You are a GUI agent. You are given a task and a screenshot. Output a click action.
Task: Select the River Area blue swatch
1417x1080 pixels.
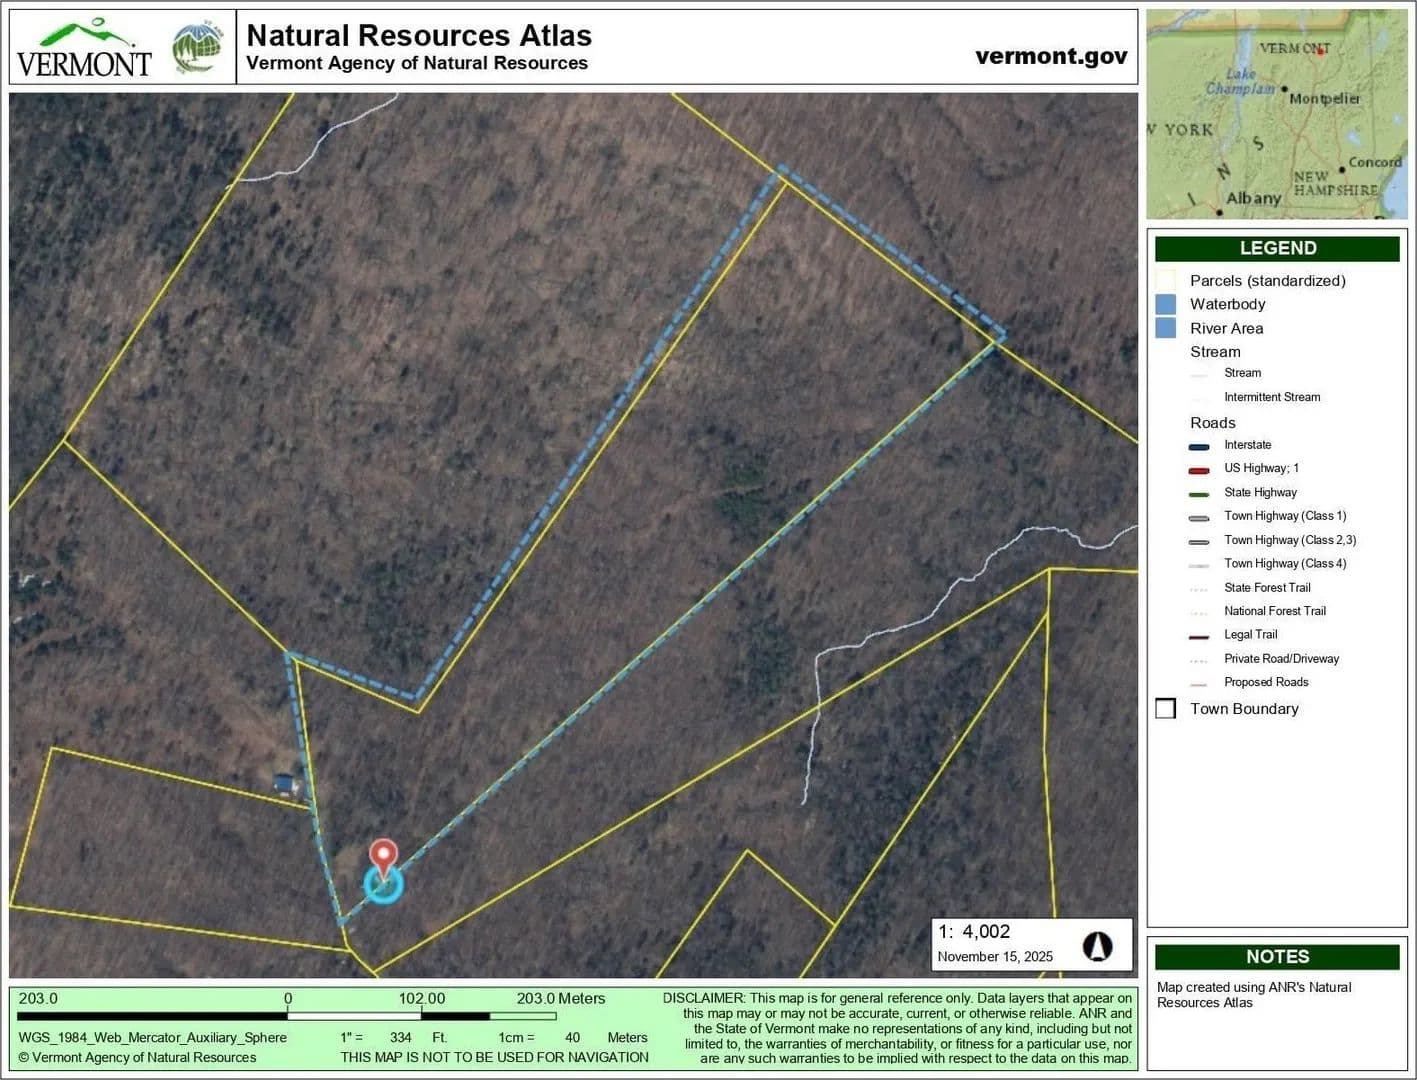click(1166, 328)
